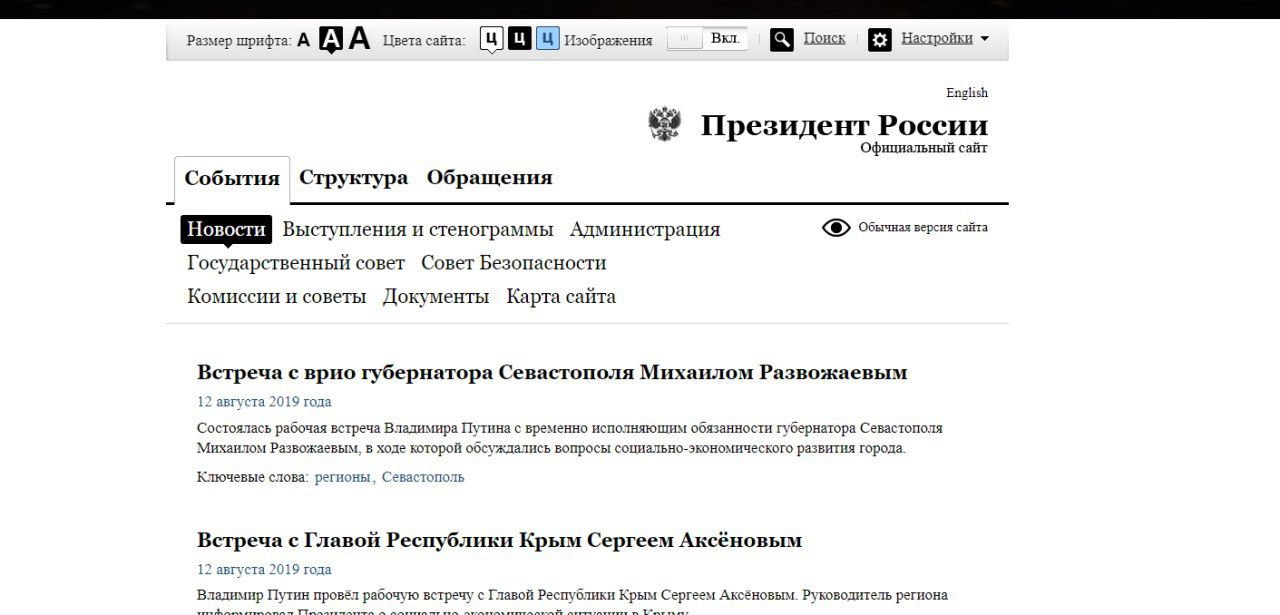Expand the Настройки dropdown arrow
This screenshot has height=615, width=1280.
click(984, 39)
